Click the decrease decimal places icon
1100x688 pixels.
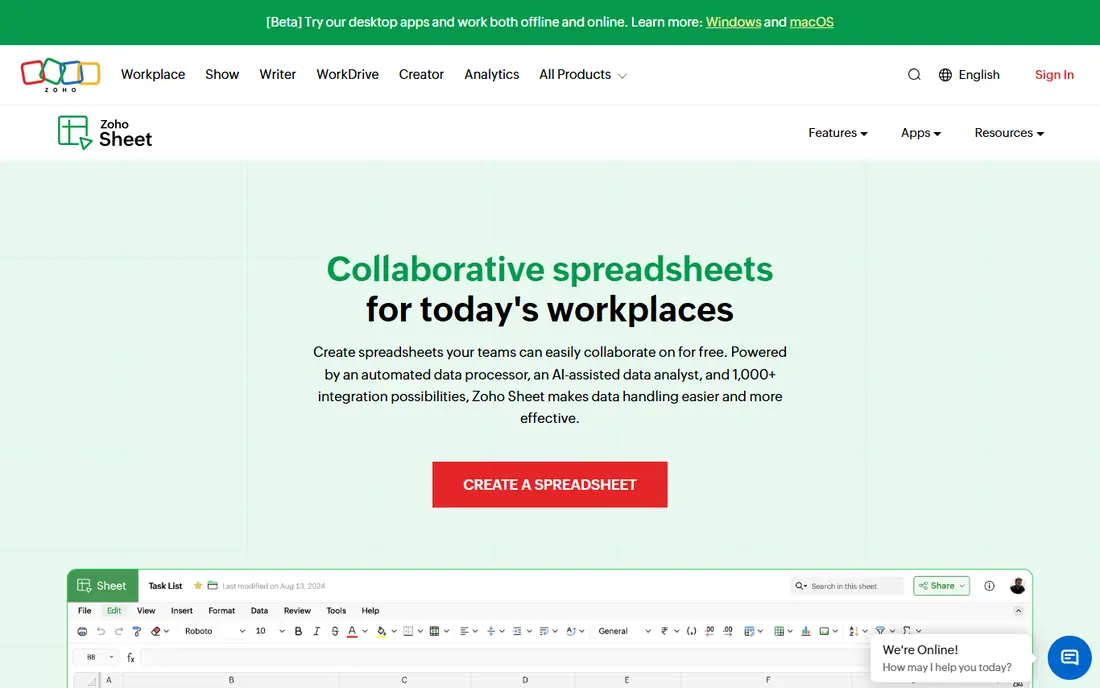coord(709,631)
